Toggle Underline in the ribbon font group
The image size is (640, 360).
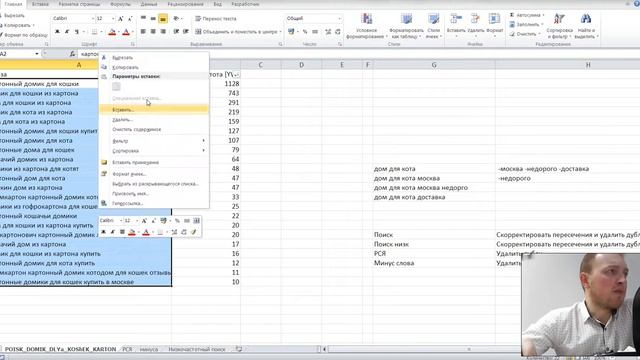(76, 32)
